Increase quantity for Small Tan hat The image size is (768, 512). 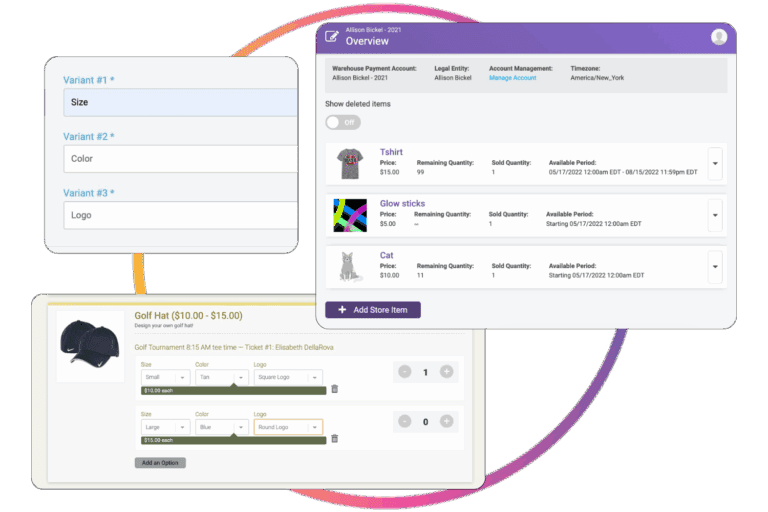446,372
